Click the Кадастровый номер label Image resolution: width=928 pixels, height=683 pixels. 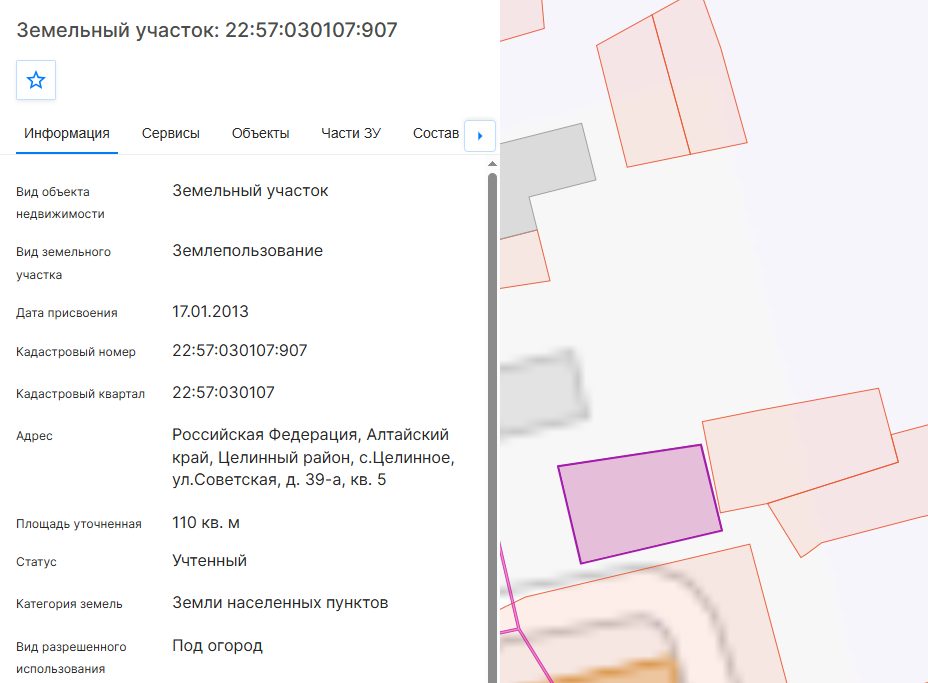(76, 352)
